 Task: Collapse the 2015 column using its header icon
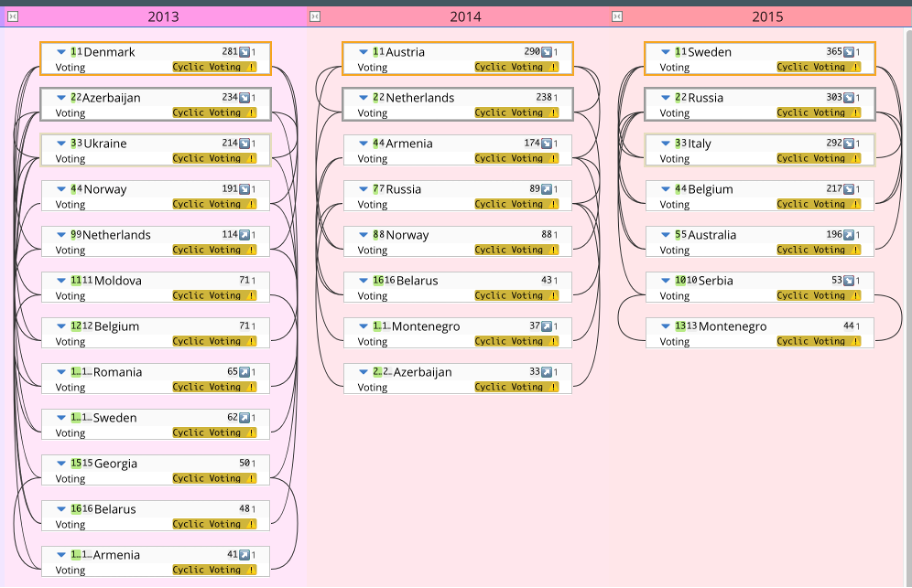click(x=617, y=17)
